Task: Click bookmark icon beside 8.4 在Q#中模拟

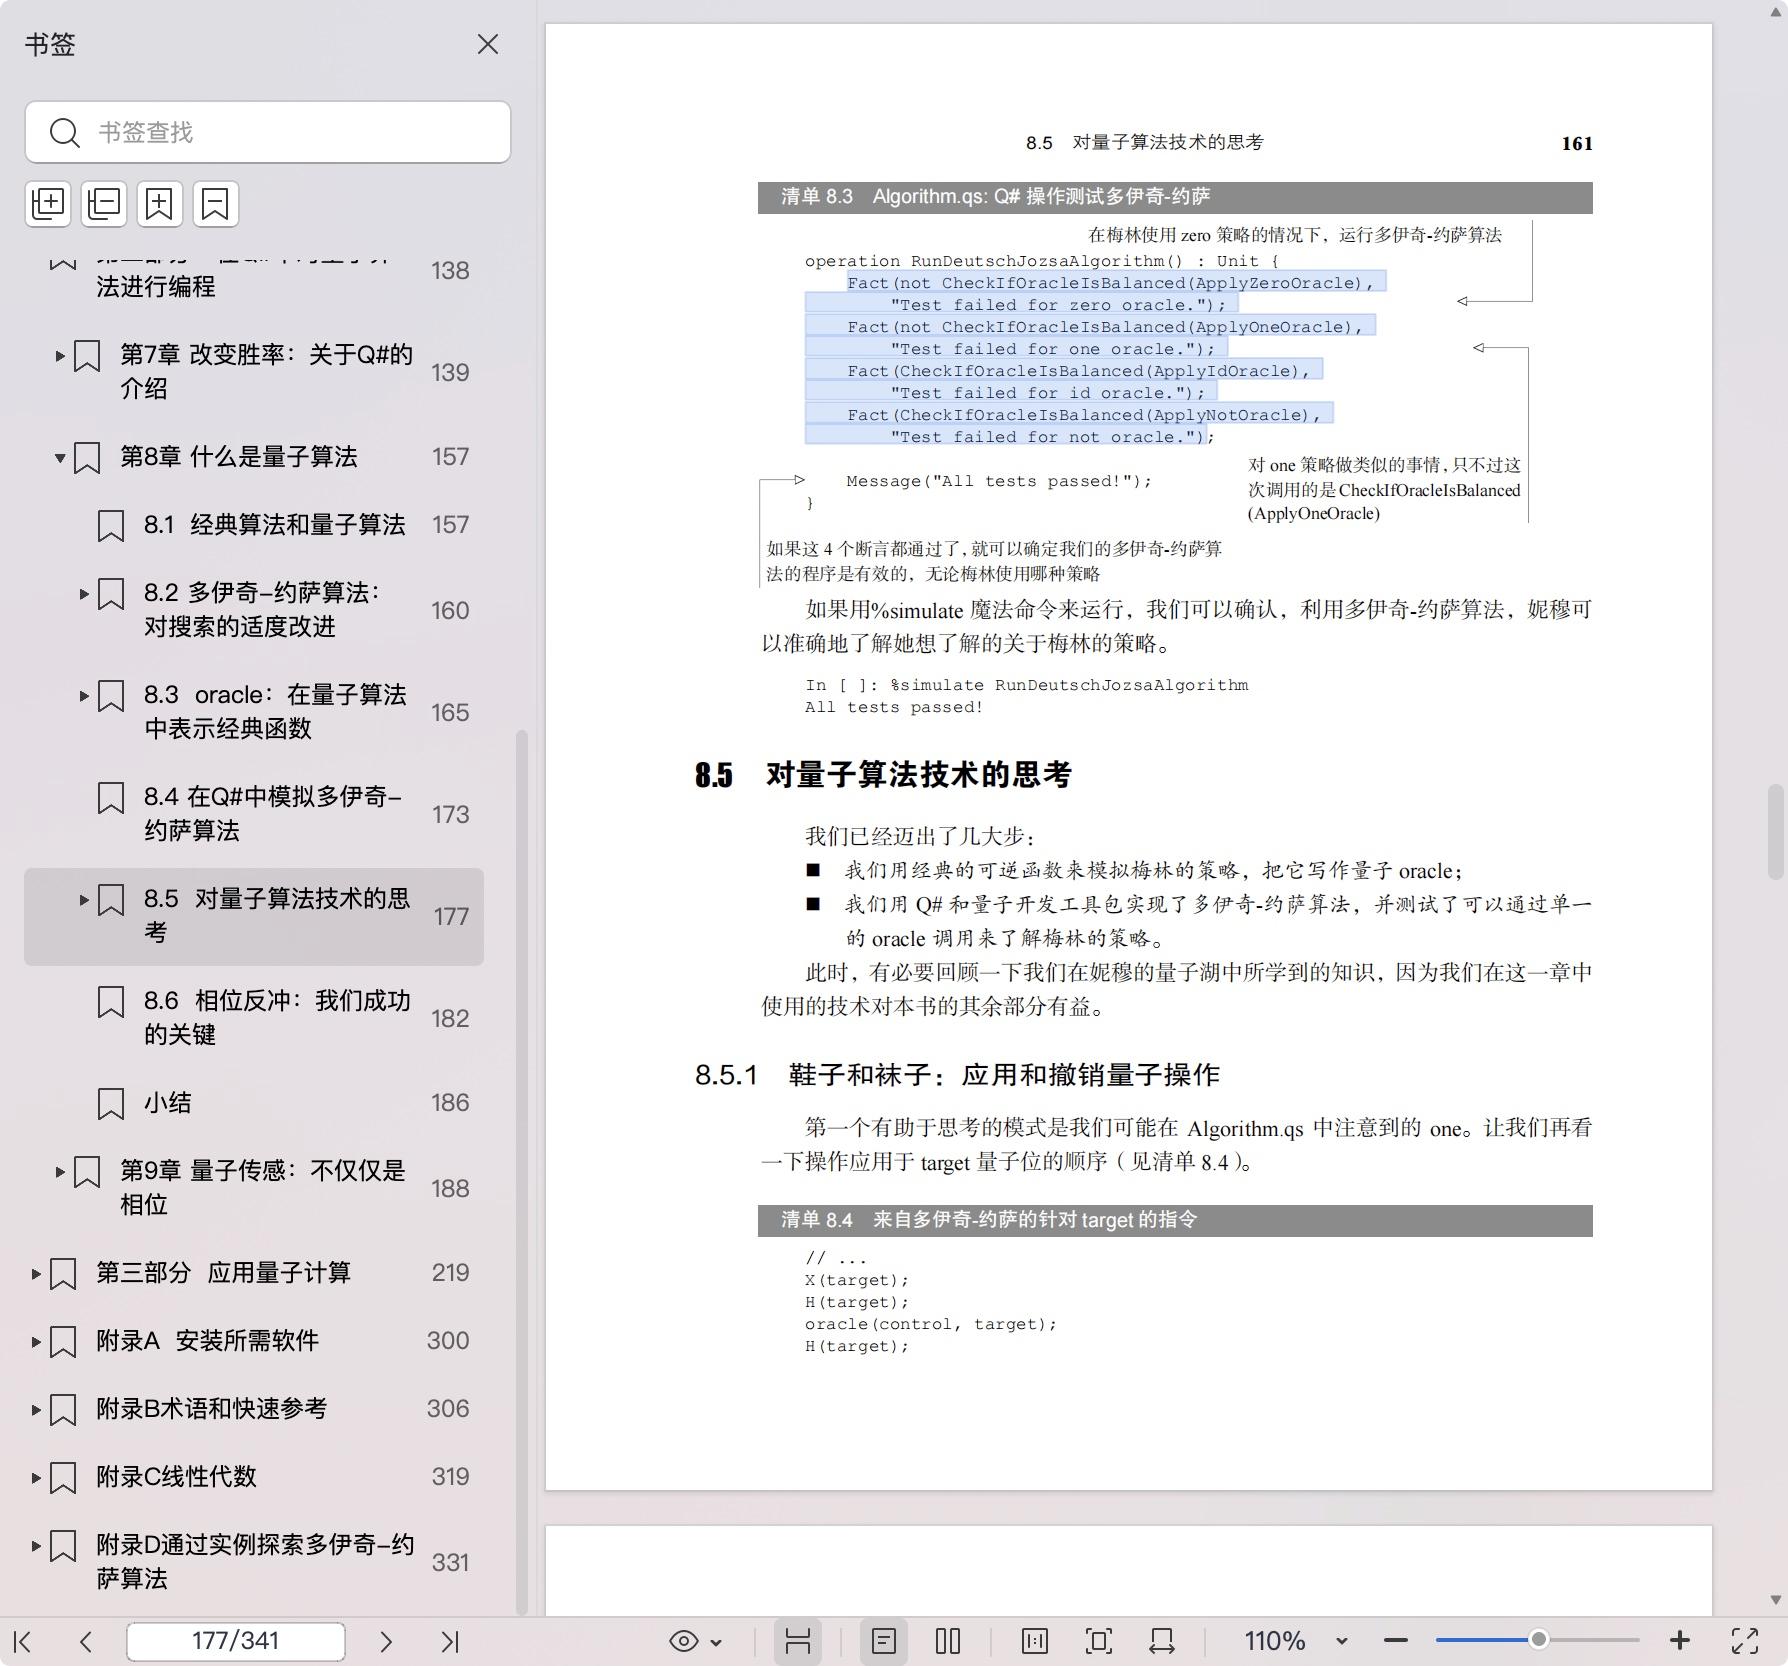Action: tap(111, 798)
